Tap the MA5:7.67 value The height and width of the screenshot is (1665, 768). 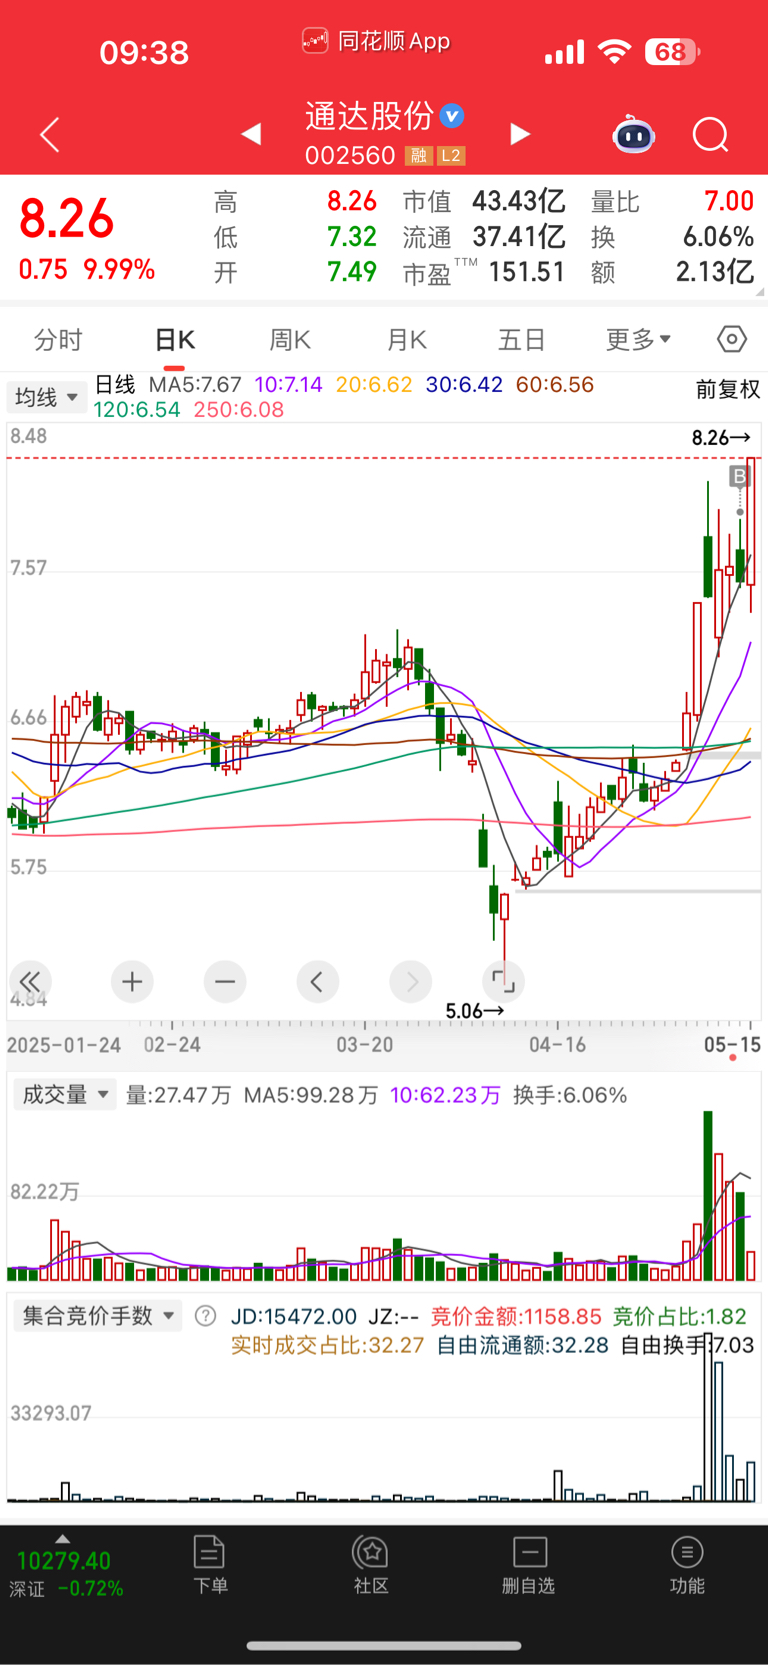(x=195, y=385)
